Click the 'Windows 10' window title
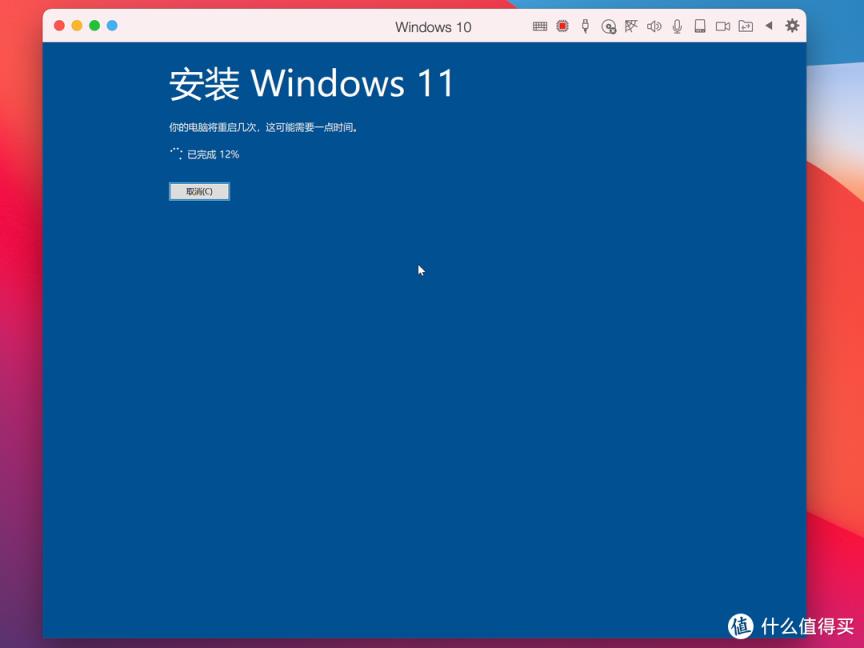The image size is (864, 648). pos(433,27)
